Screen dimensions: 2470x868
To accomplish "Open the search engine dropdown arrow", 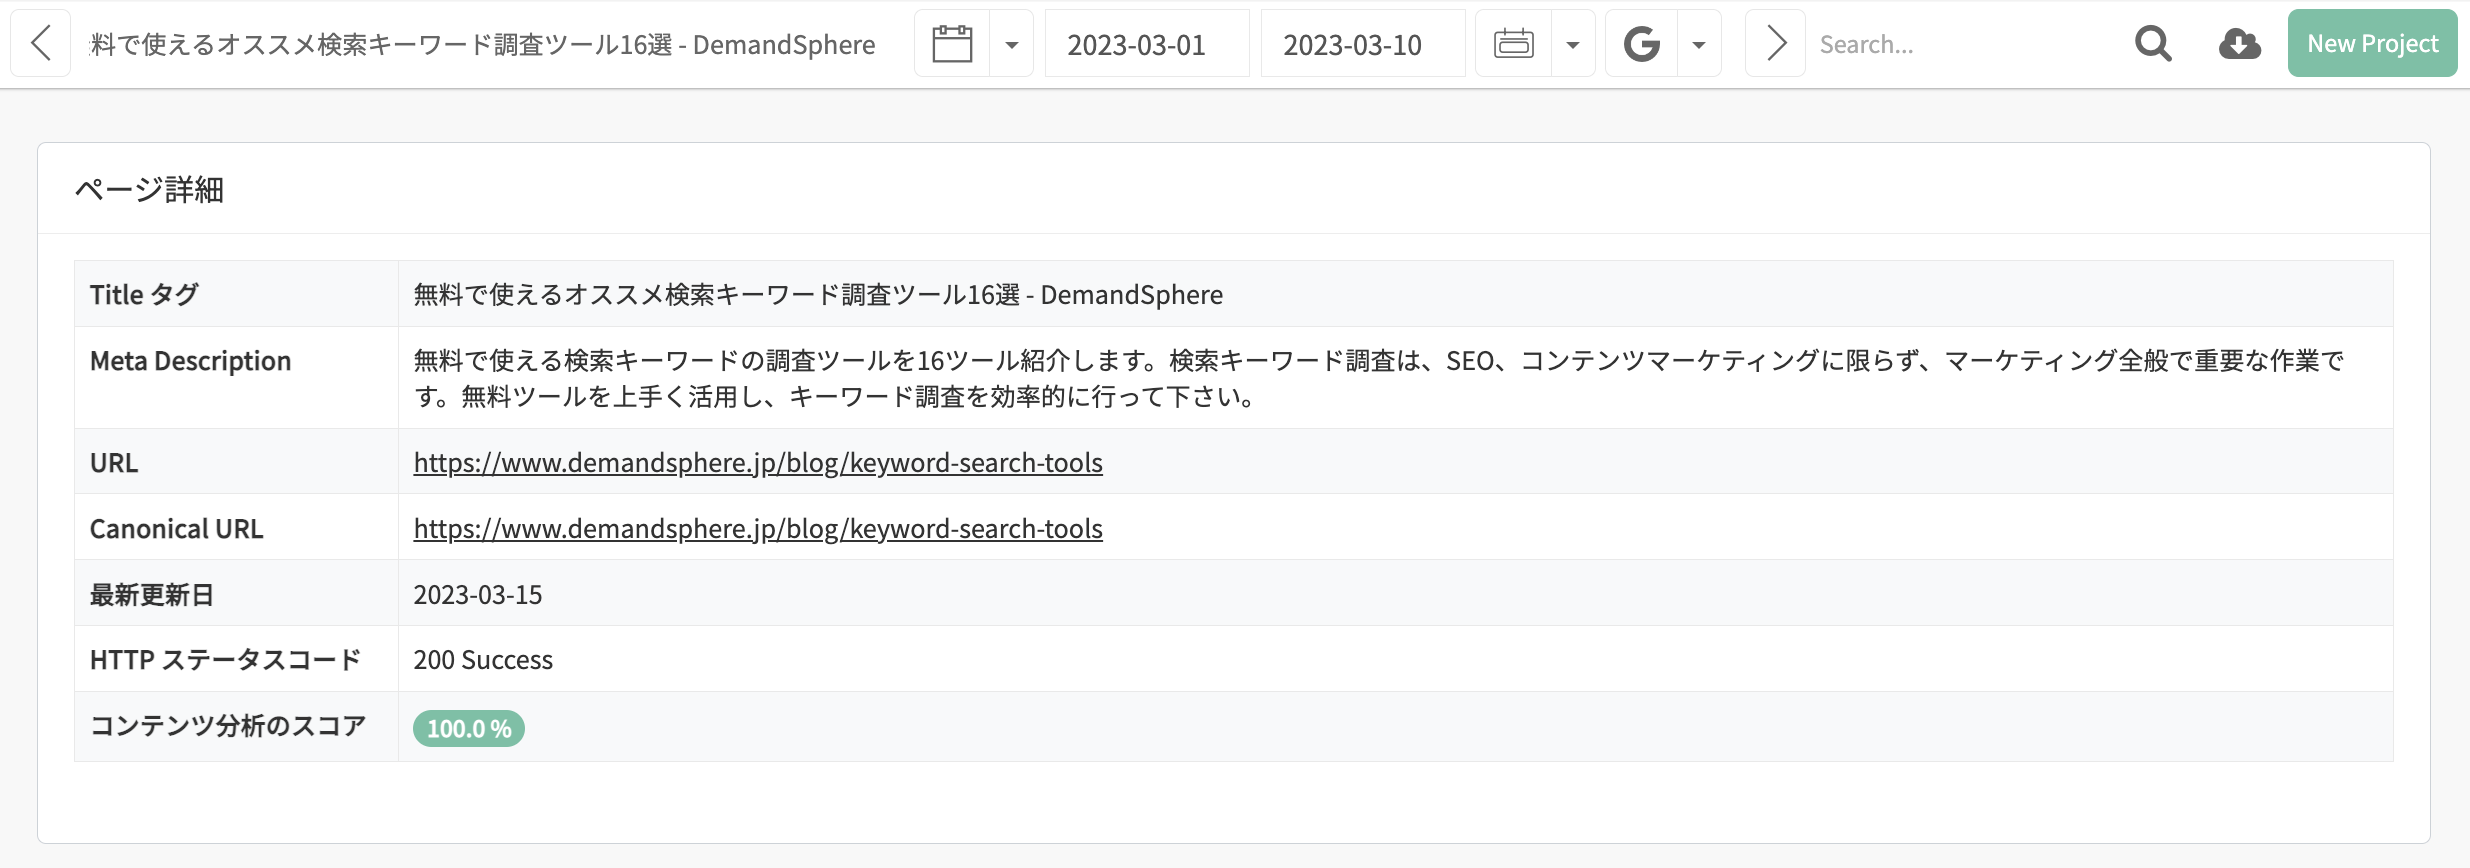I will point(1699,44).
